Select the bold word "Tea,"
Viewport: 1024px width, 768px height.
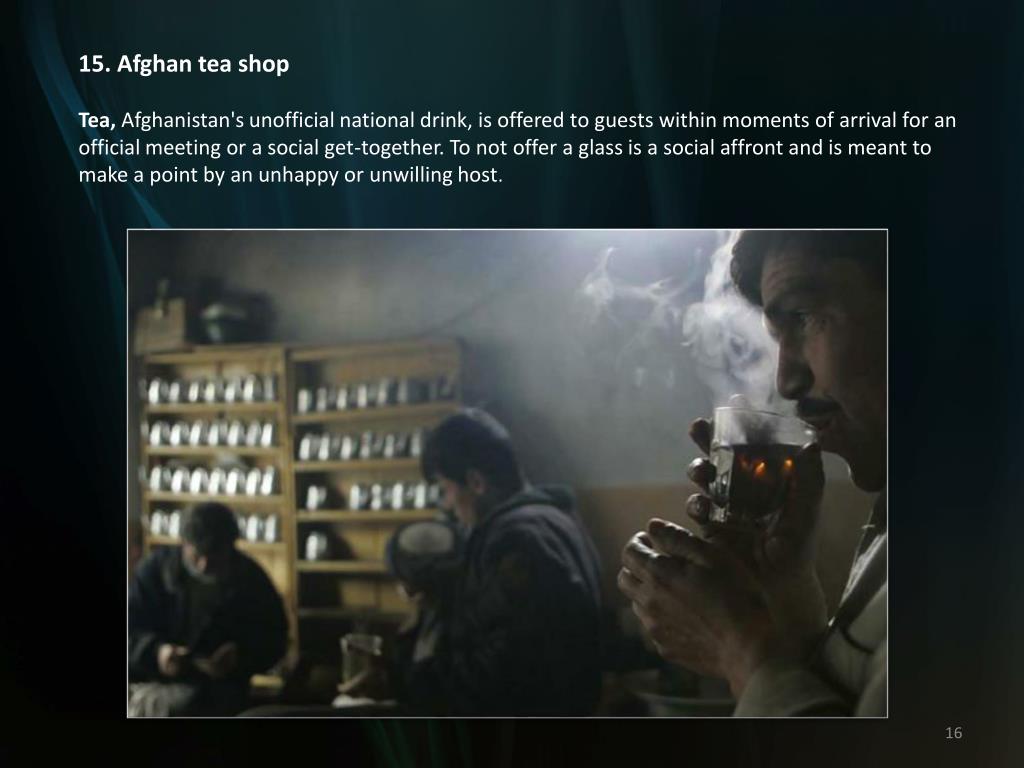point(97,121)
